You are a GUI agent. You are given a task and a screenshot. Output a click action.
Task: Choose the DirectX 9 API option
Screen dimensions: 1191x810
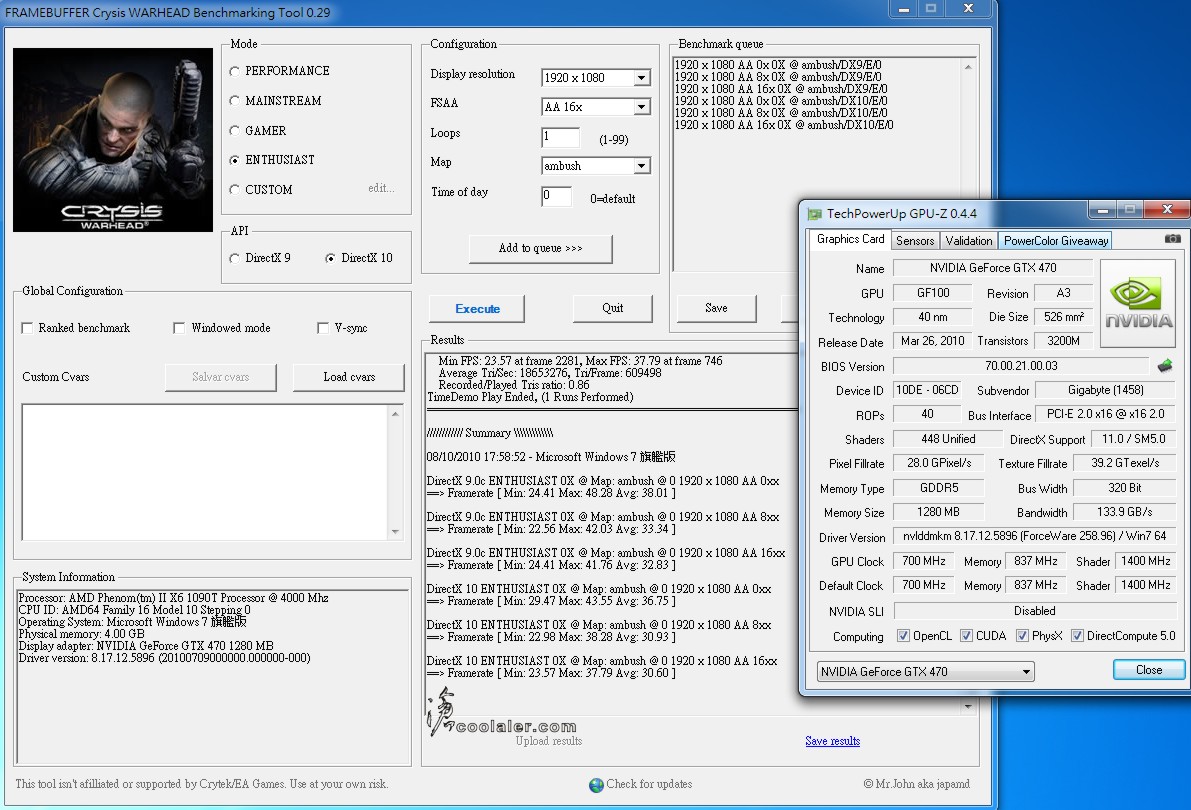pos(235,258)
